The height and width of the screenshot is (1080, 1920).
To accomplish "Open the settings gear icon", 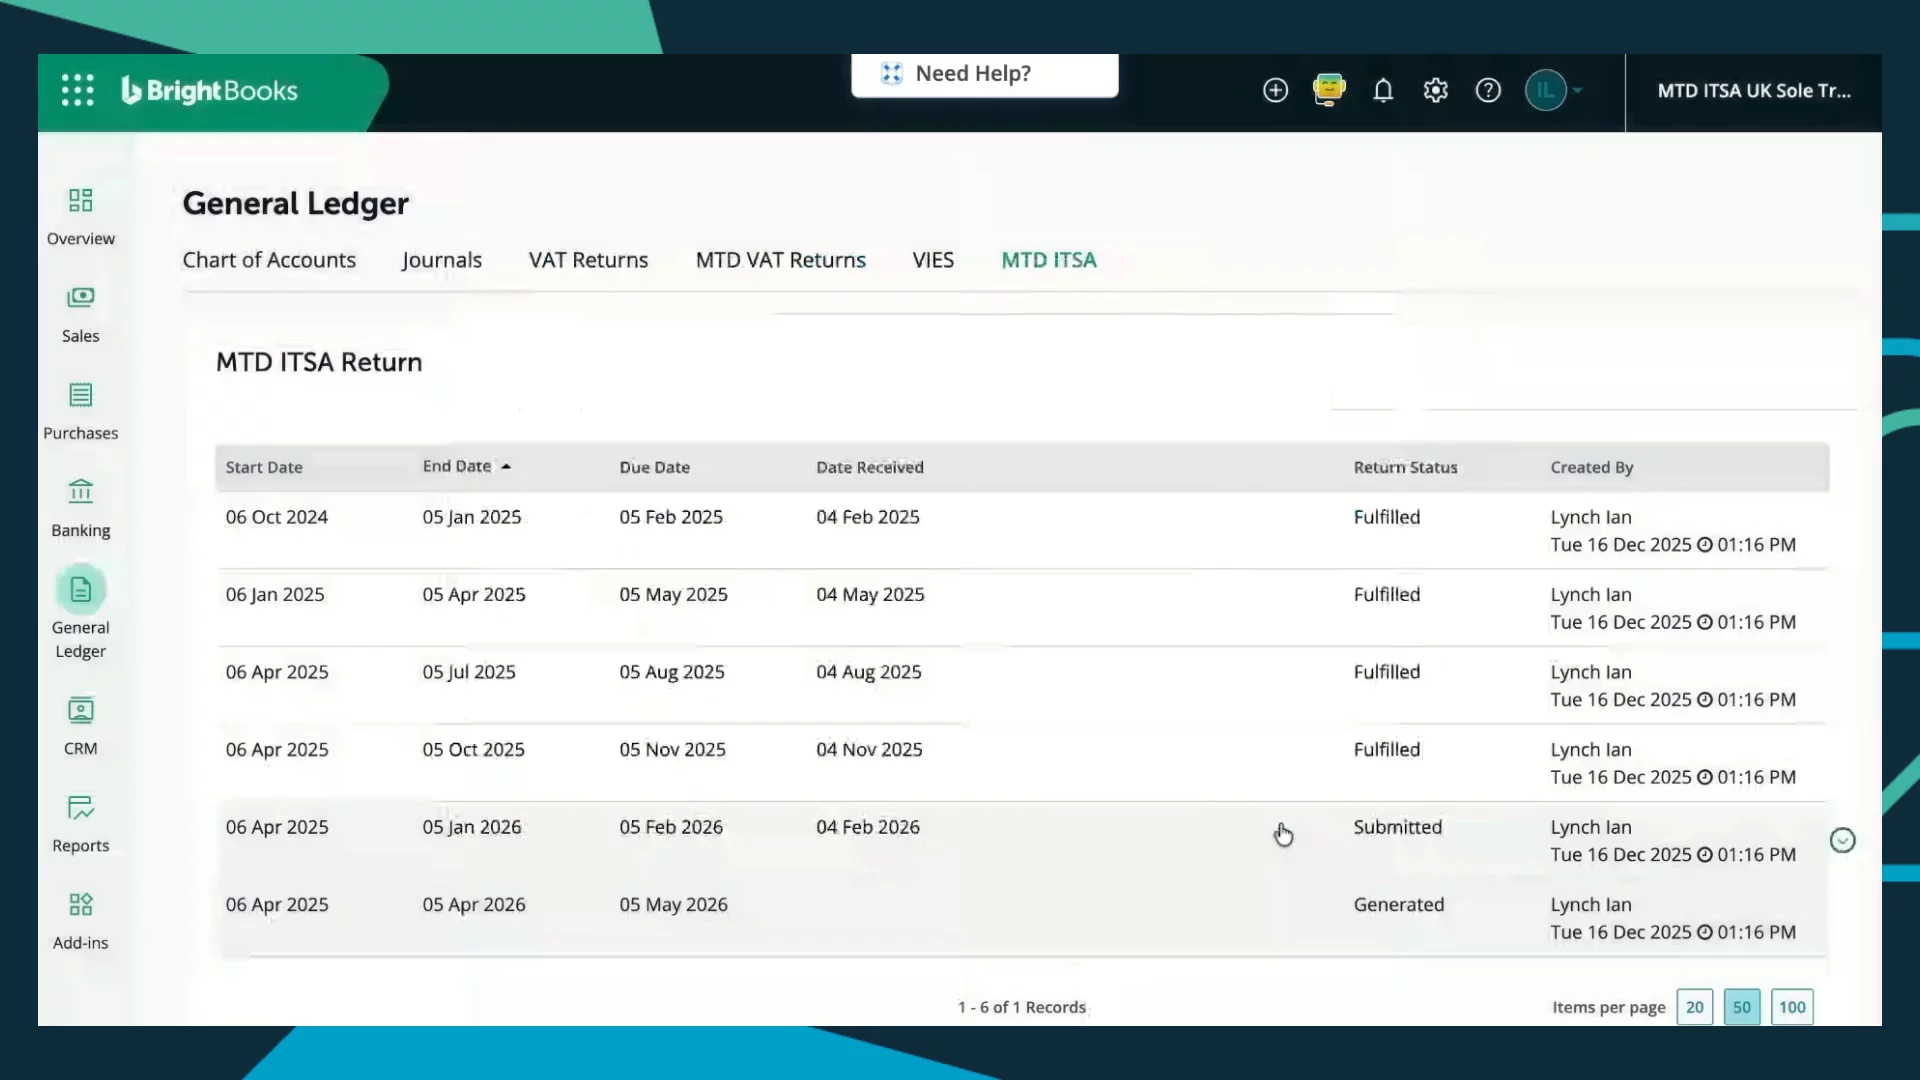I will [1436, 91].
